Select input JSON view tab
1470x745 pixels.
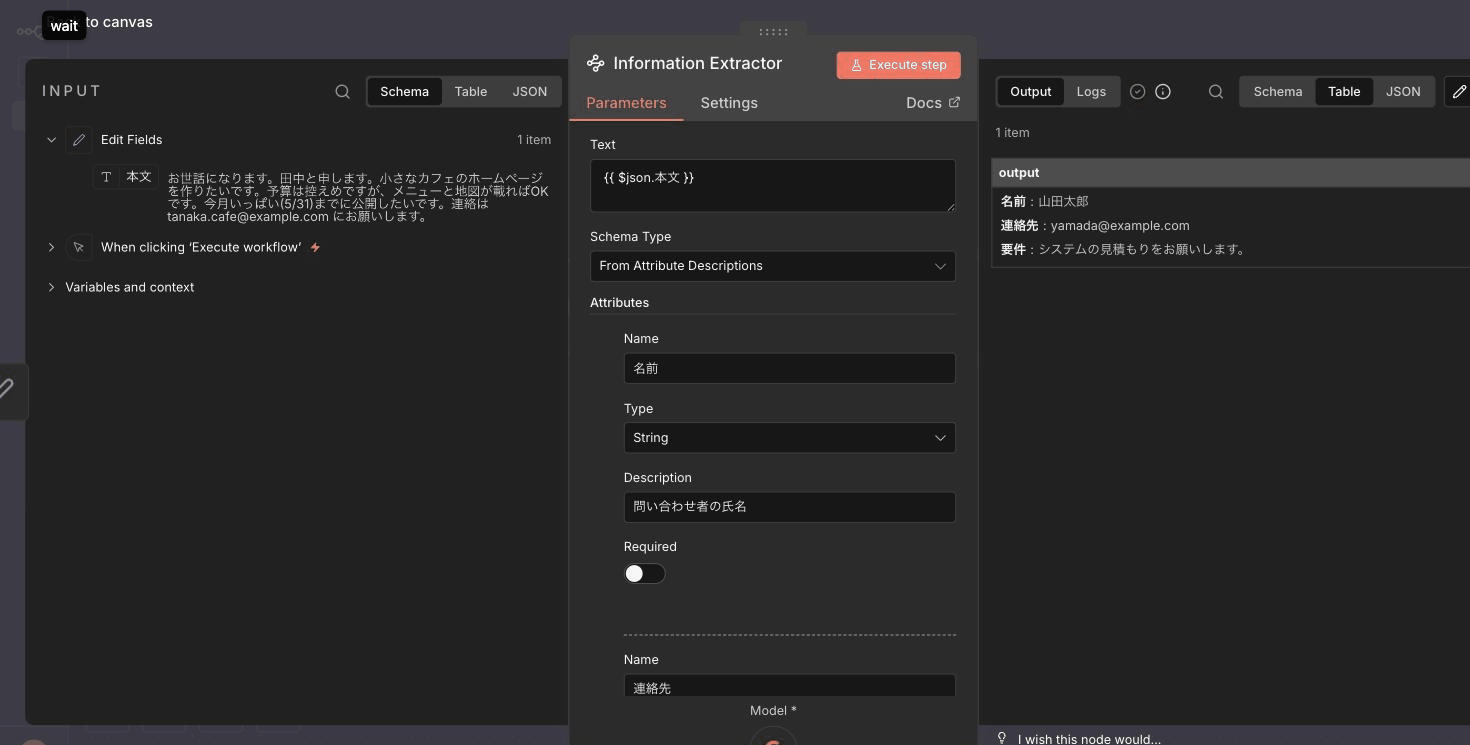(530, 91)
